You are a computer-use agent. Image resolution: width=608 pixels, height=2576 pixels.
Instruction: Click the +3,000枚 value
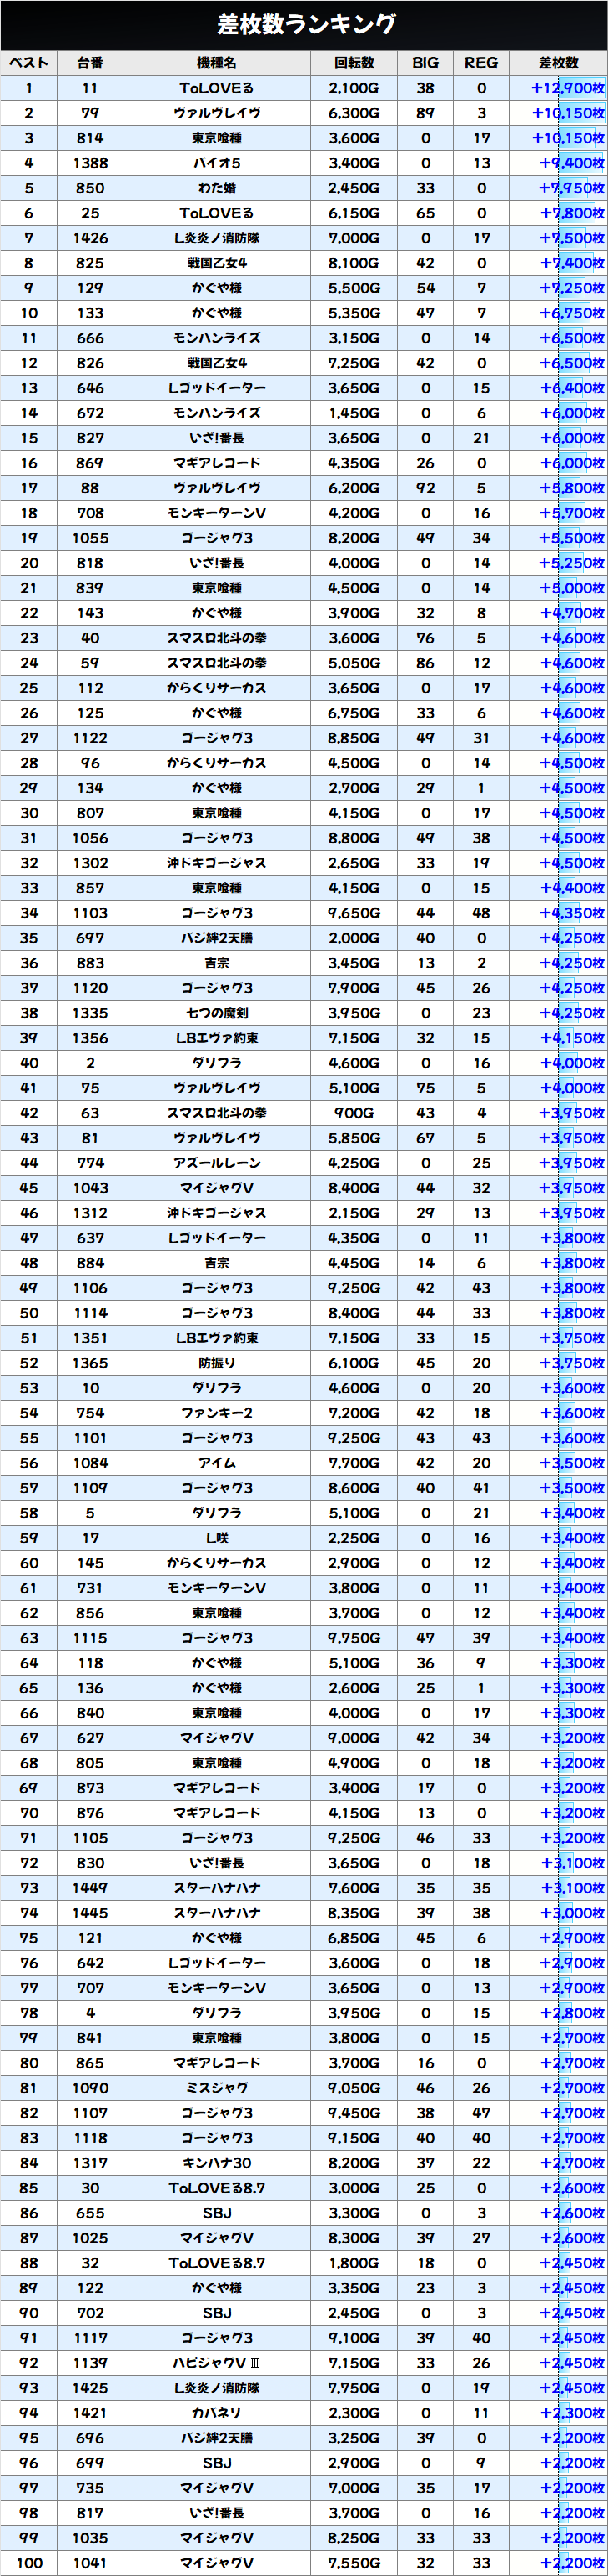[571, 1913]
